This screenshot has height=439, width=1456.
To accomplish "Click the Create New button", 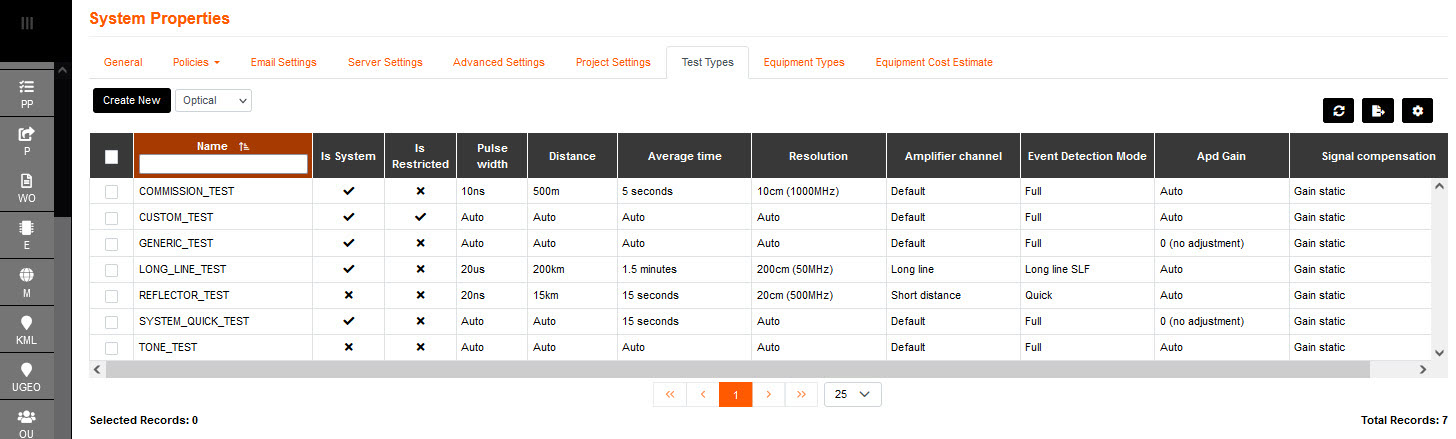I will [x=131, y=100].
